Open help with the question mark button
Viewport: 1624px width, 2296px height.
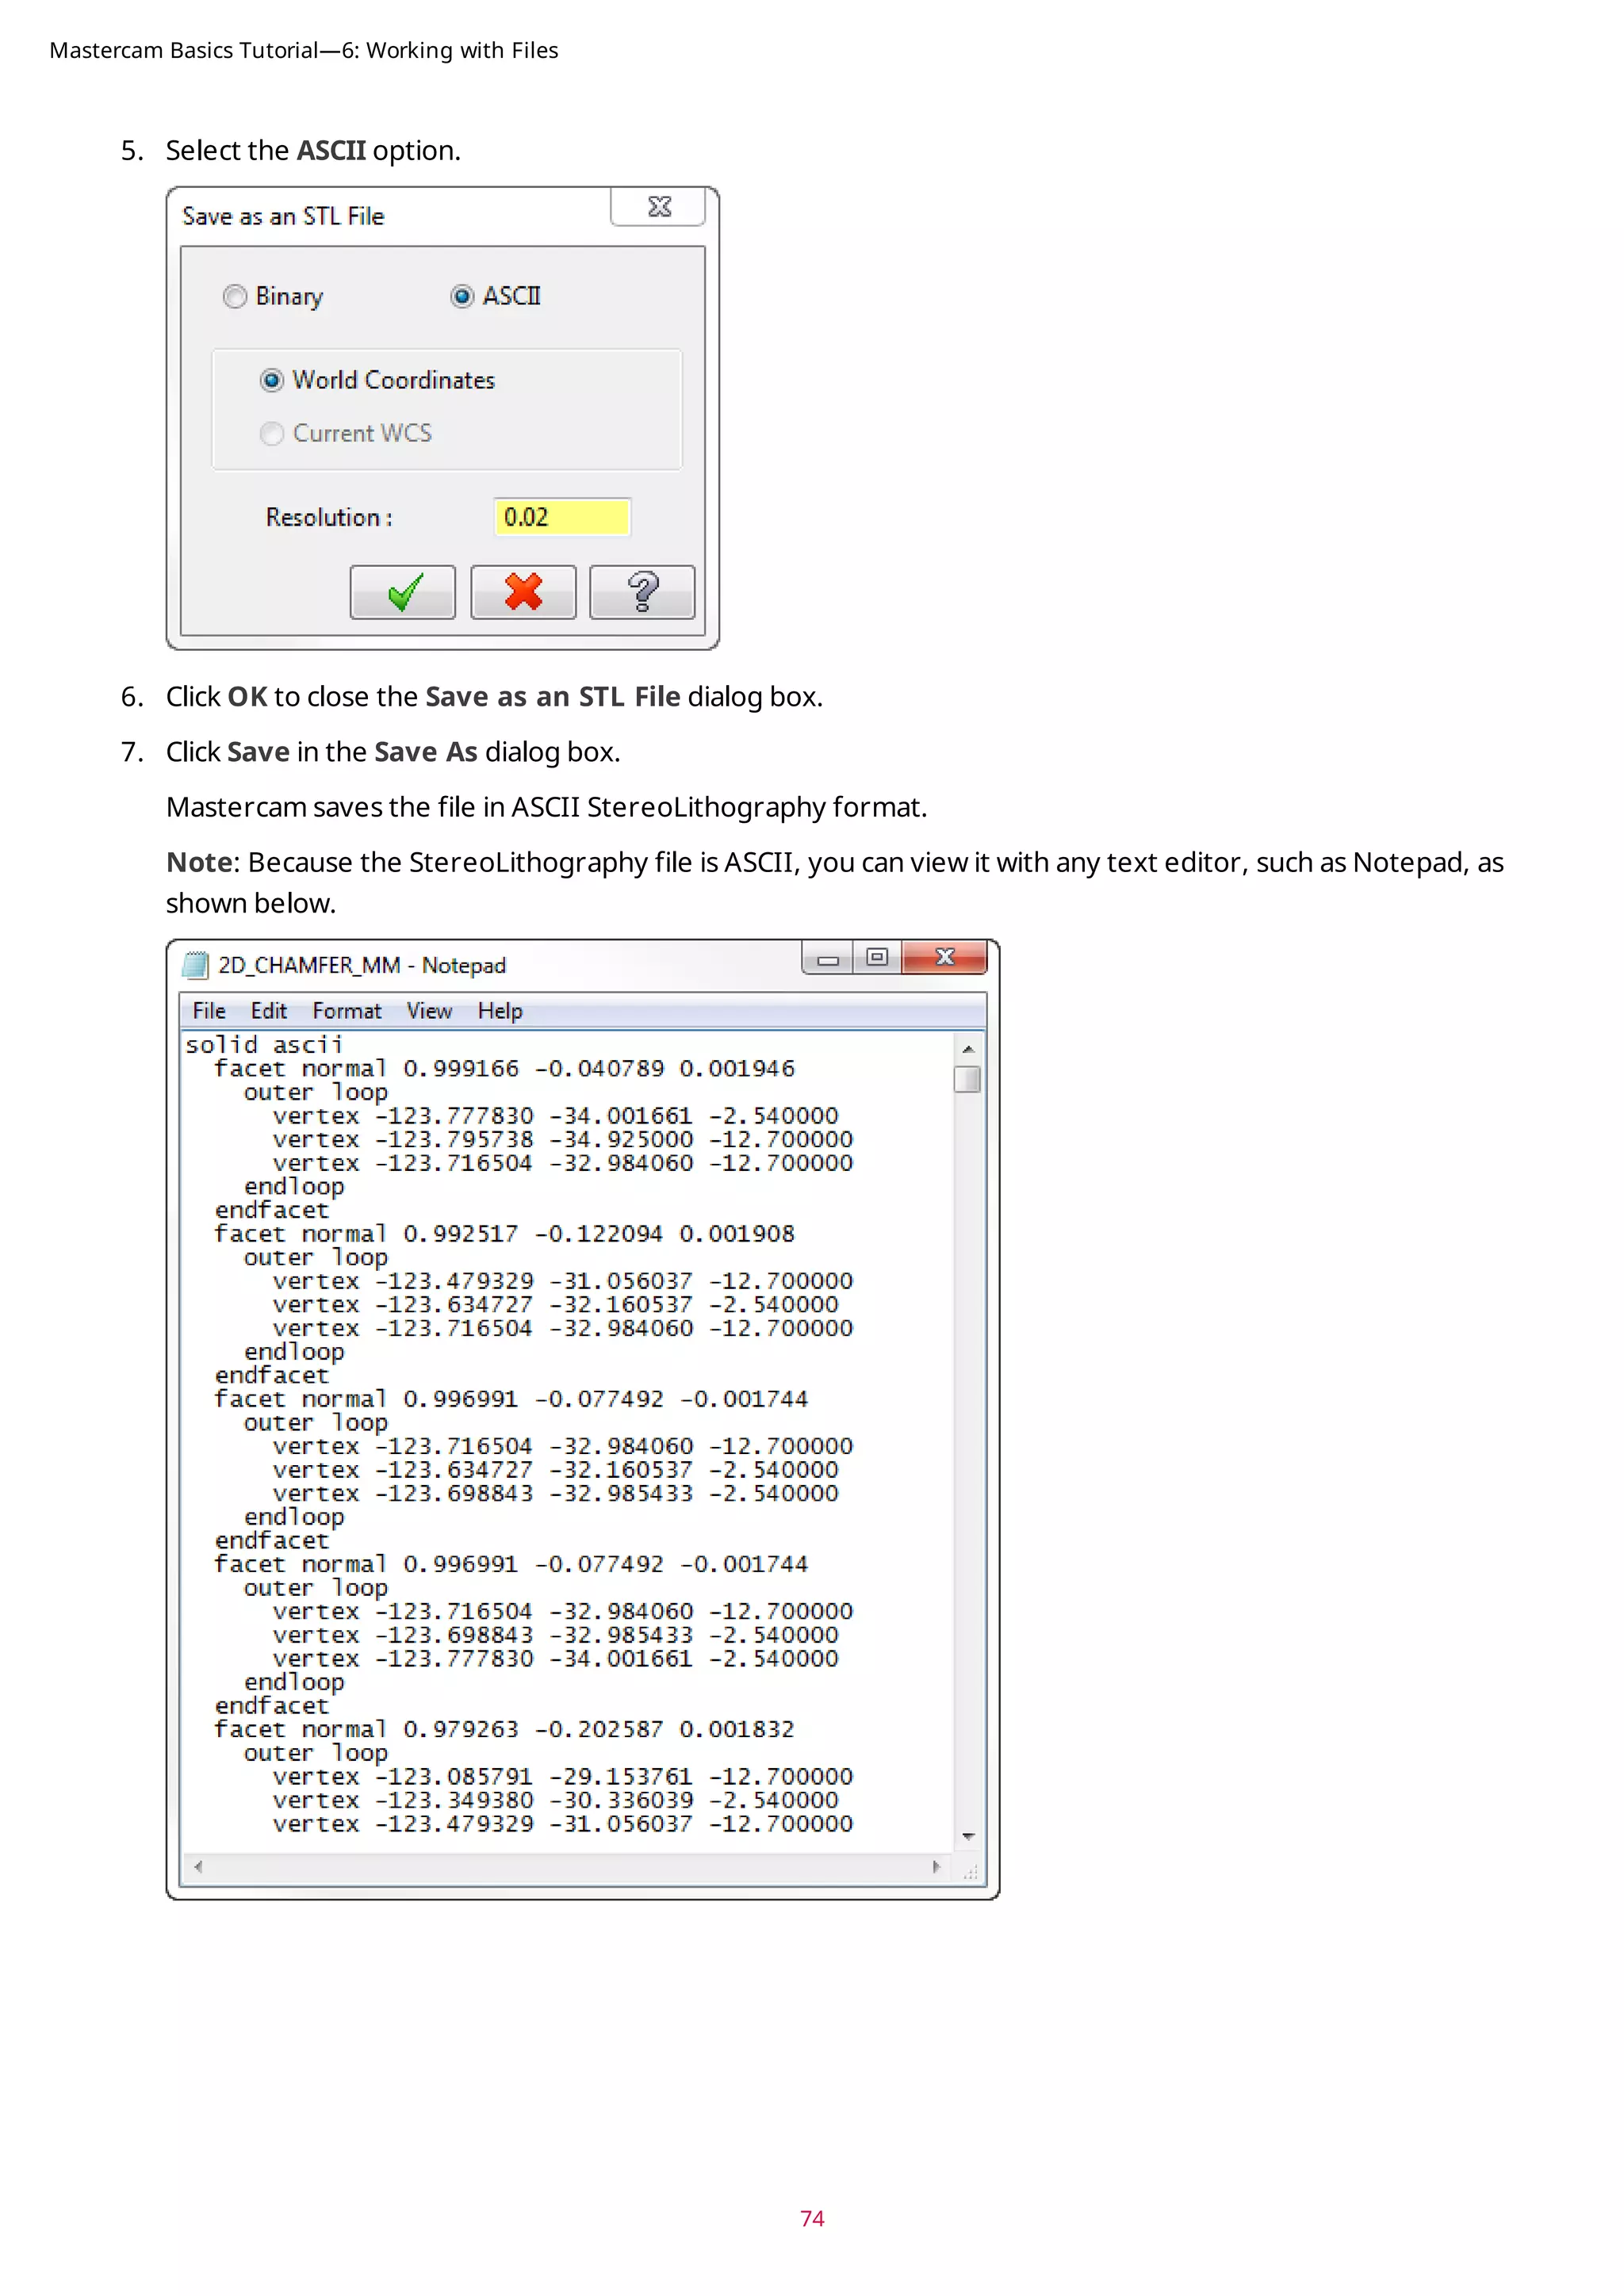642,592
